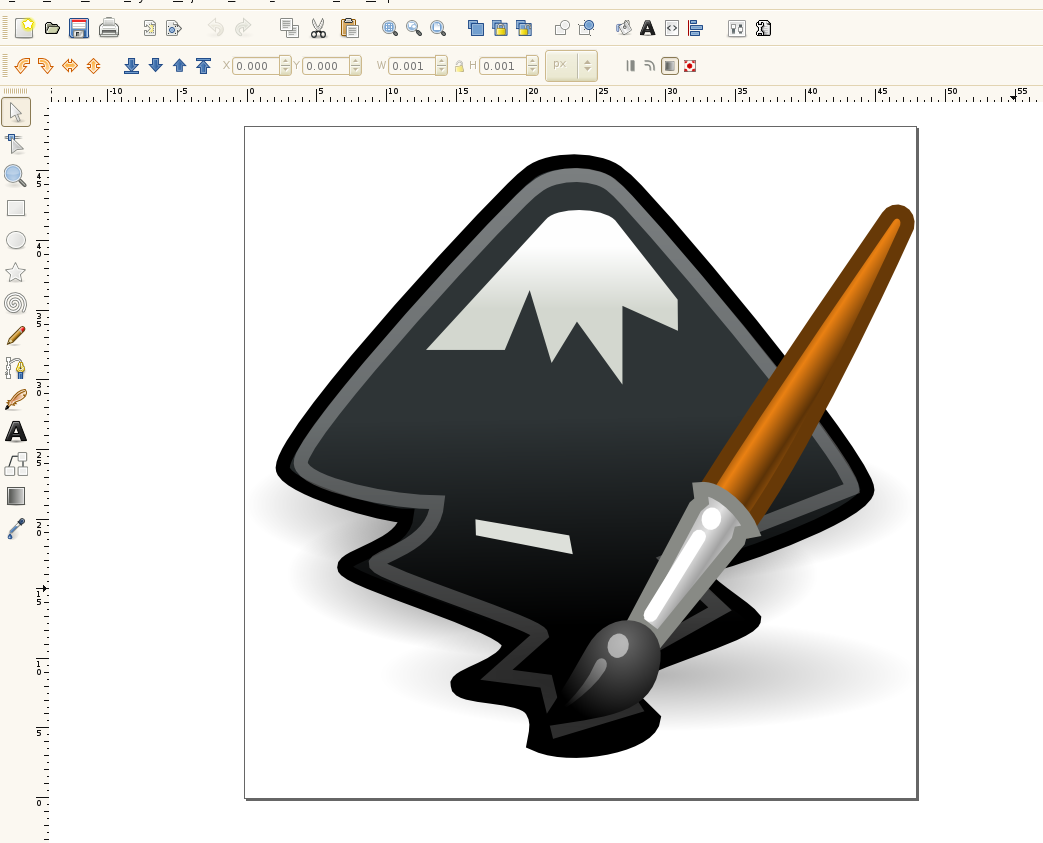Image resolution: width=1043 pixels, height=843 pixels.
Task: Open the px units dropdown
Action: (x=571, y=65)
